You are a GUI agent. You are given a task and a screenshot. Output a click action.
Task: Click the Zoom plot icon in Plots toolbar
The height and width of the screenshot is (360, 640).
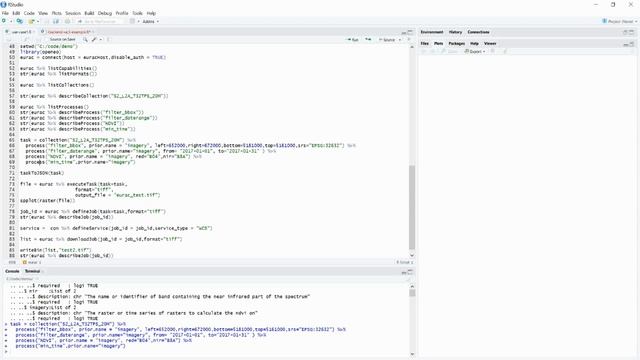(450, 51)
